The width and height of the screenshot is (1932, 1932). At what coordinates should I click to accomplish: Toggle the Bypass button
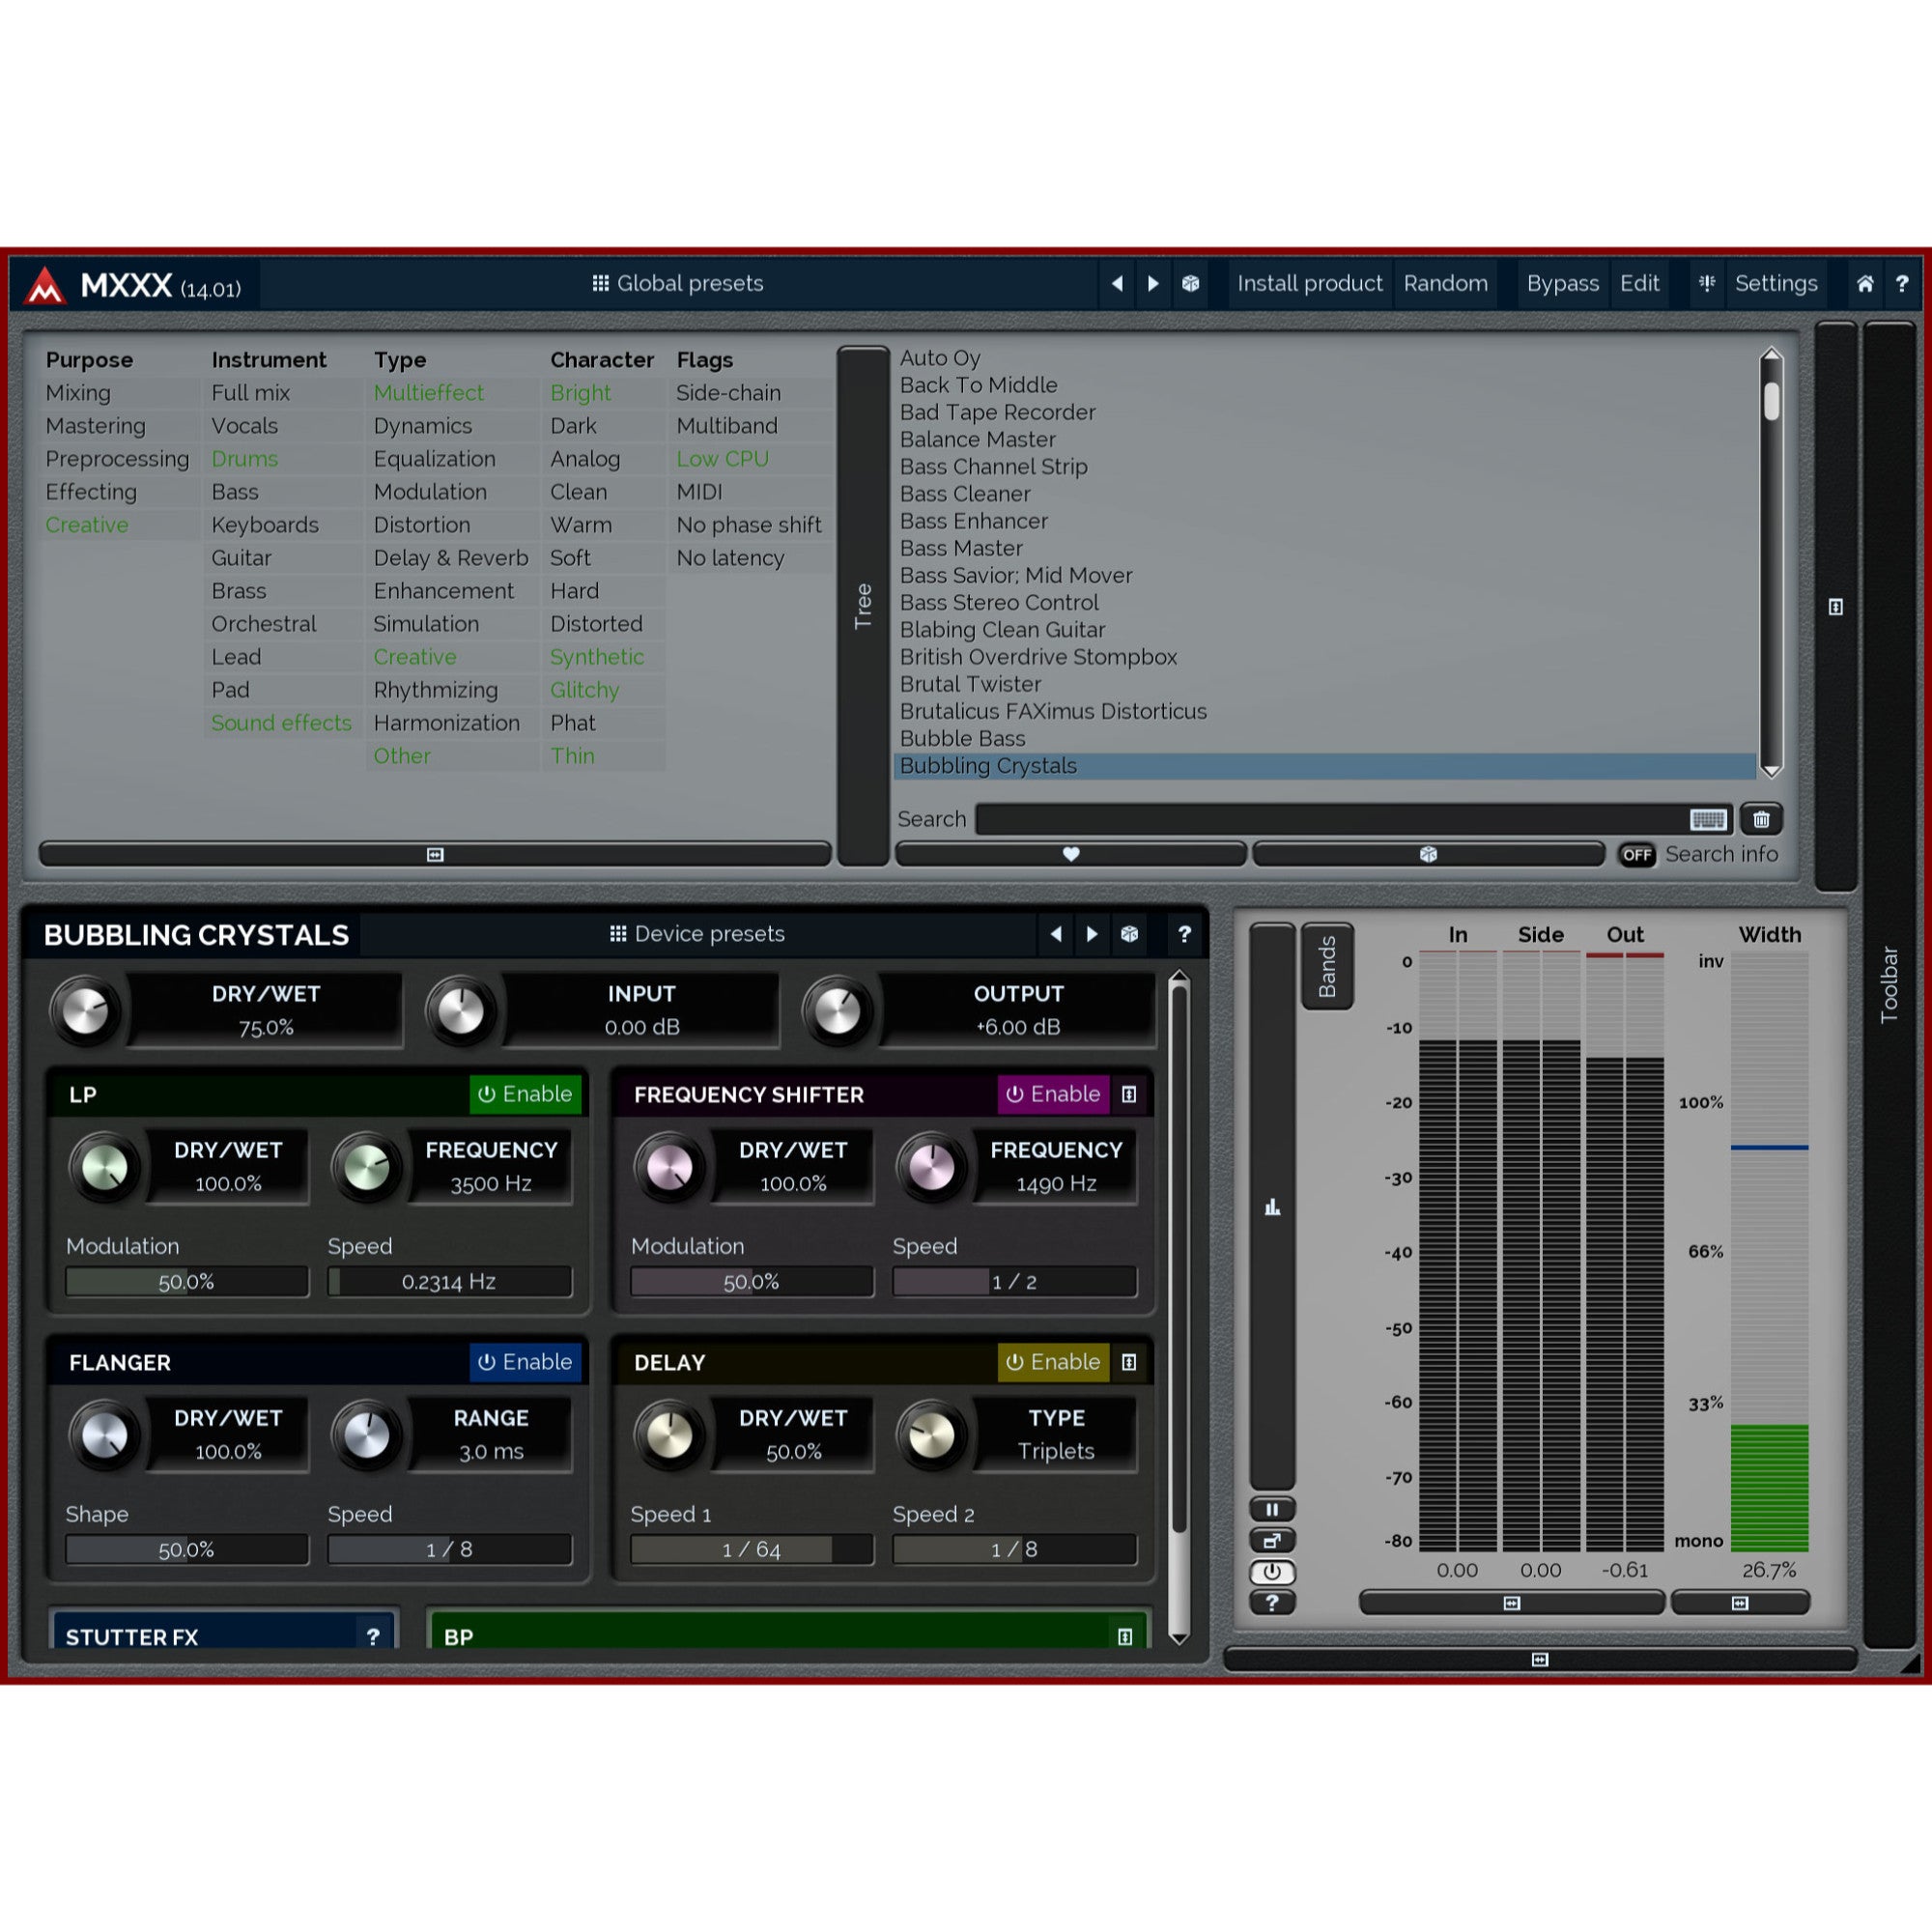coord(1562,284)
